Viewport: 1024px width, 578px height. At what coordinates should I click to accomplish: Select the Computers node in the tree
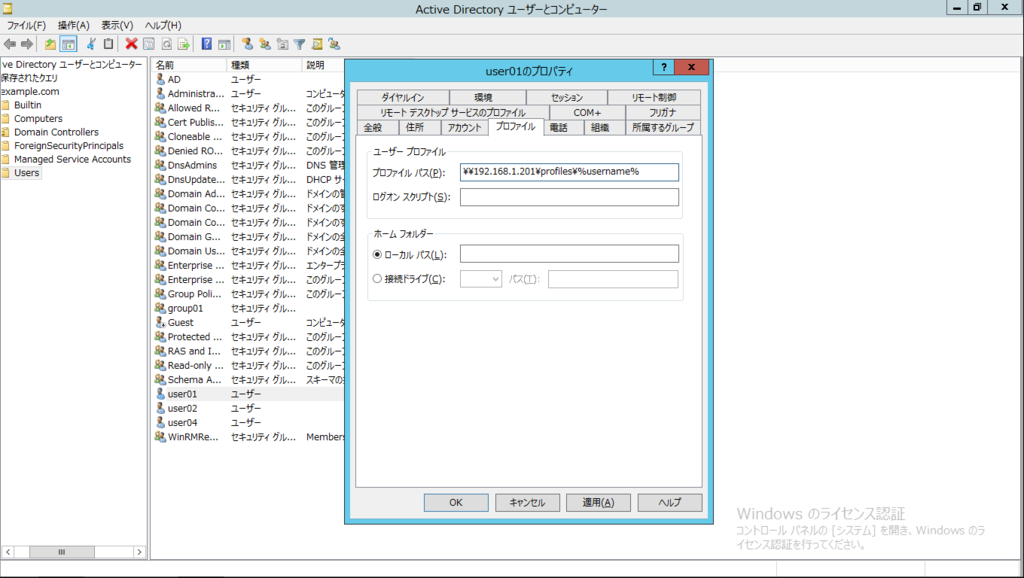click(x=38, y=119)
